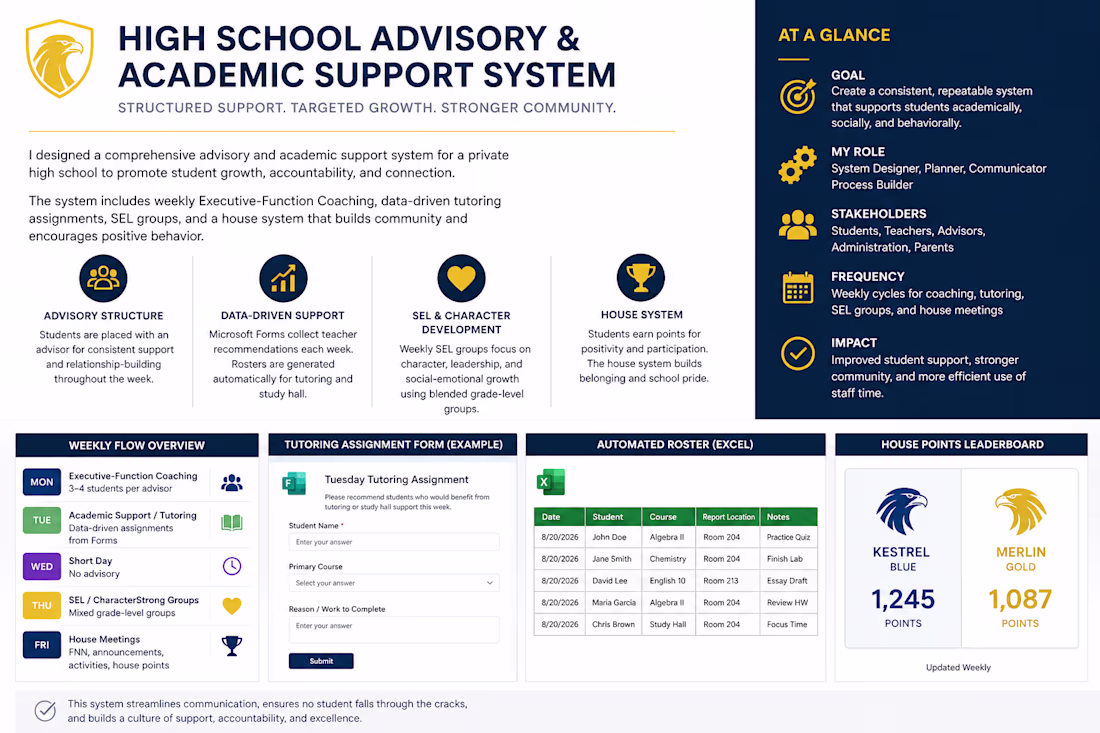Screen dimensions: 1100x733
Task: Click the John Doe cell
Action: pyautogui.click(x=613, y=537)
